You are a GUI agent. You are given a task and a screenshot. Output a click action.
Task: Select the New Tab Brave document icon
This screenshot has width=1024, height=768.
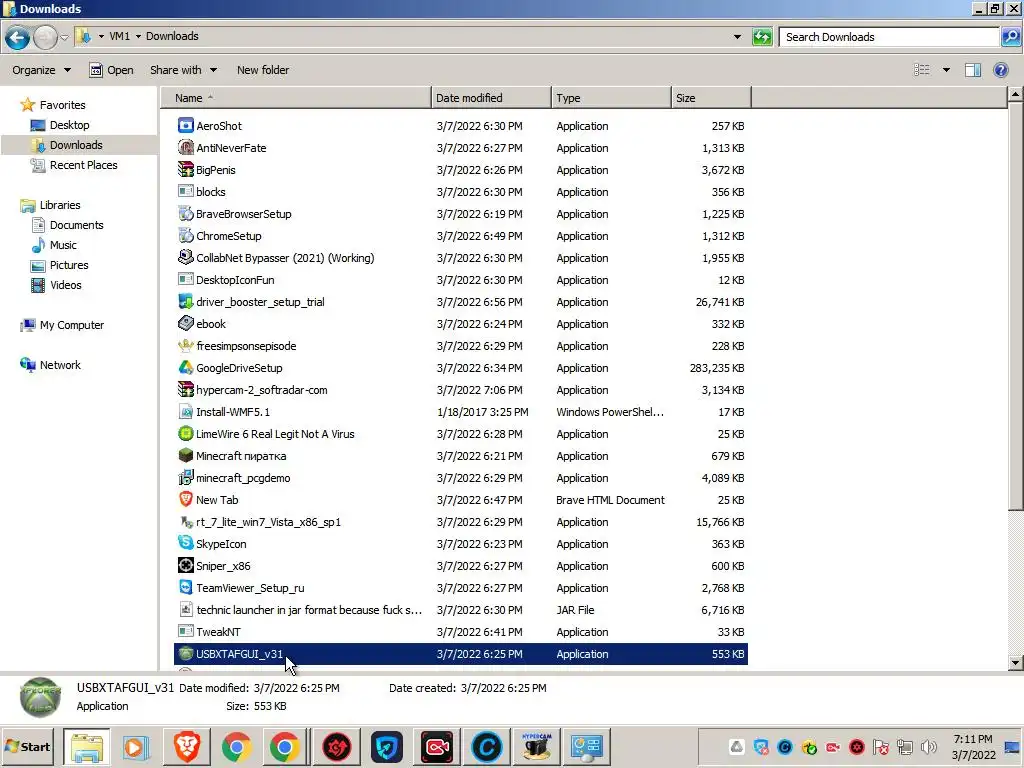[x=185, y=500]
